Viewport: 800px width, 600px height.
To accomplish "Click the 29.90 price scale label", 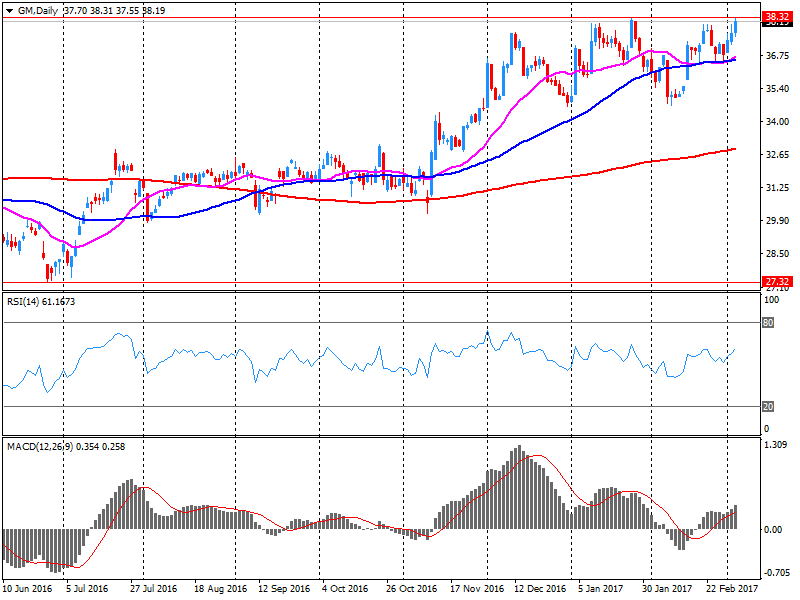I will tap(776, 221).
